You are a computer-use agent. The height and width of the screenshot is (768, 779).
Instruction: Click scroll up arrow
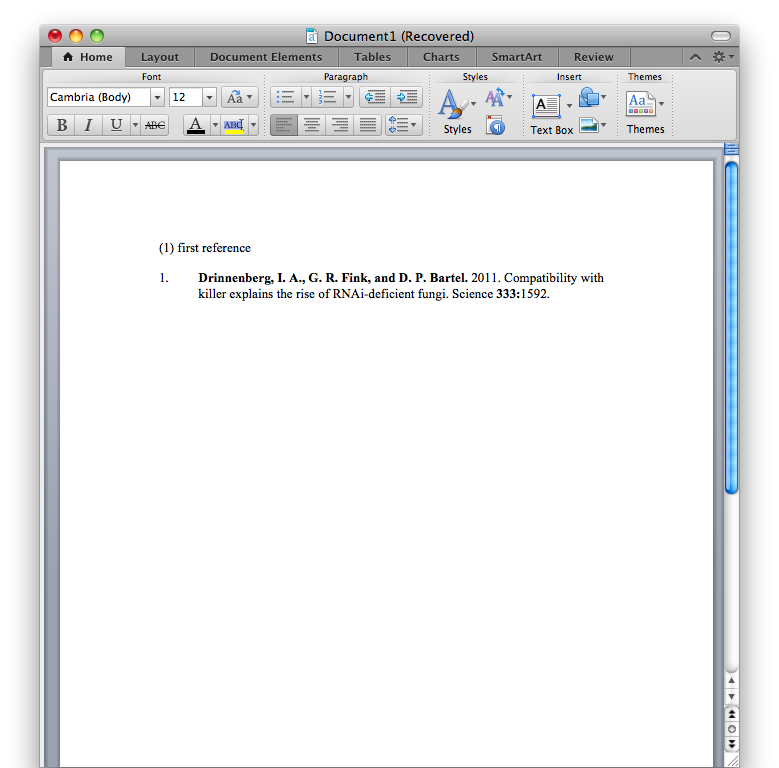point(731,681)
